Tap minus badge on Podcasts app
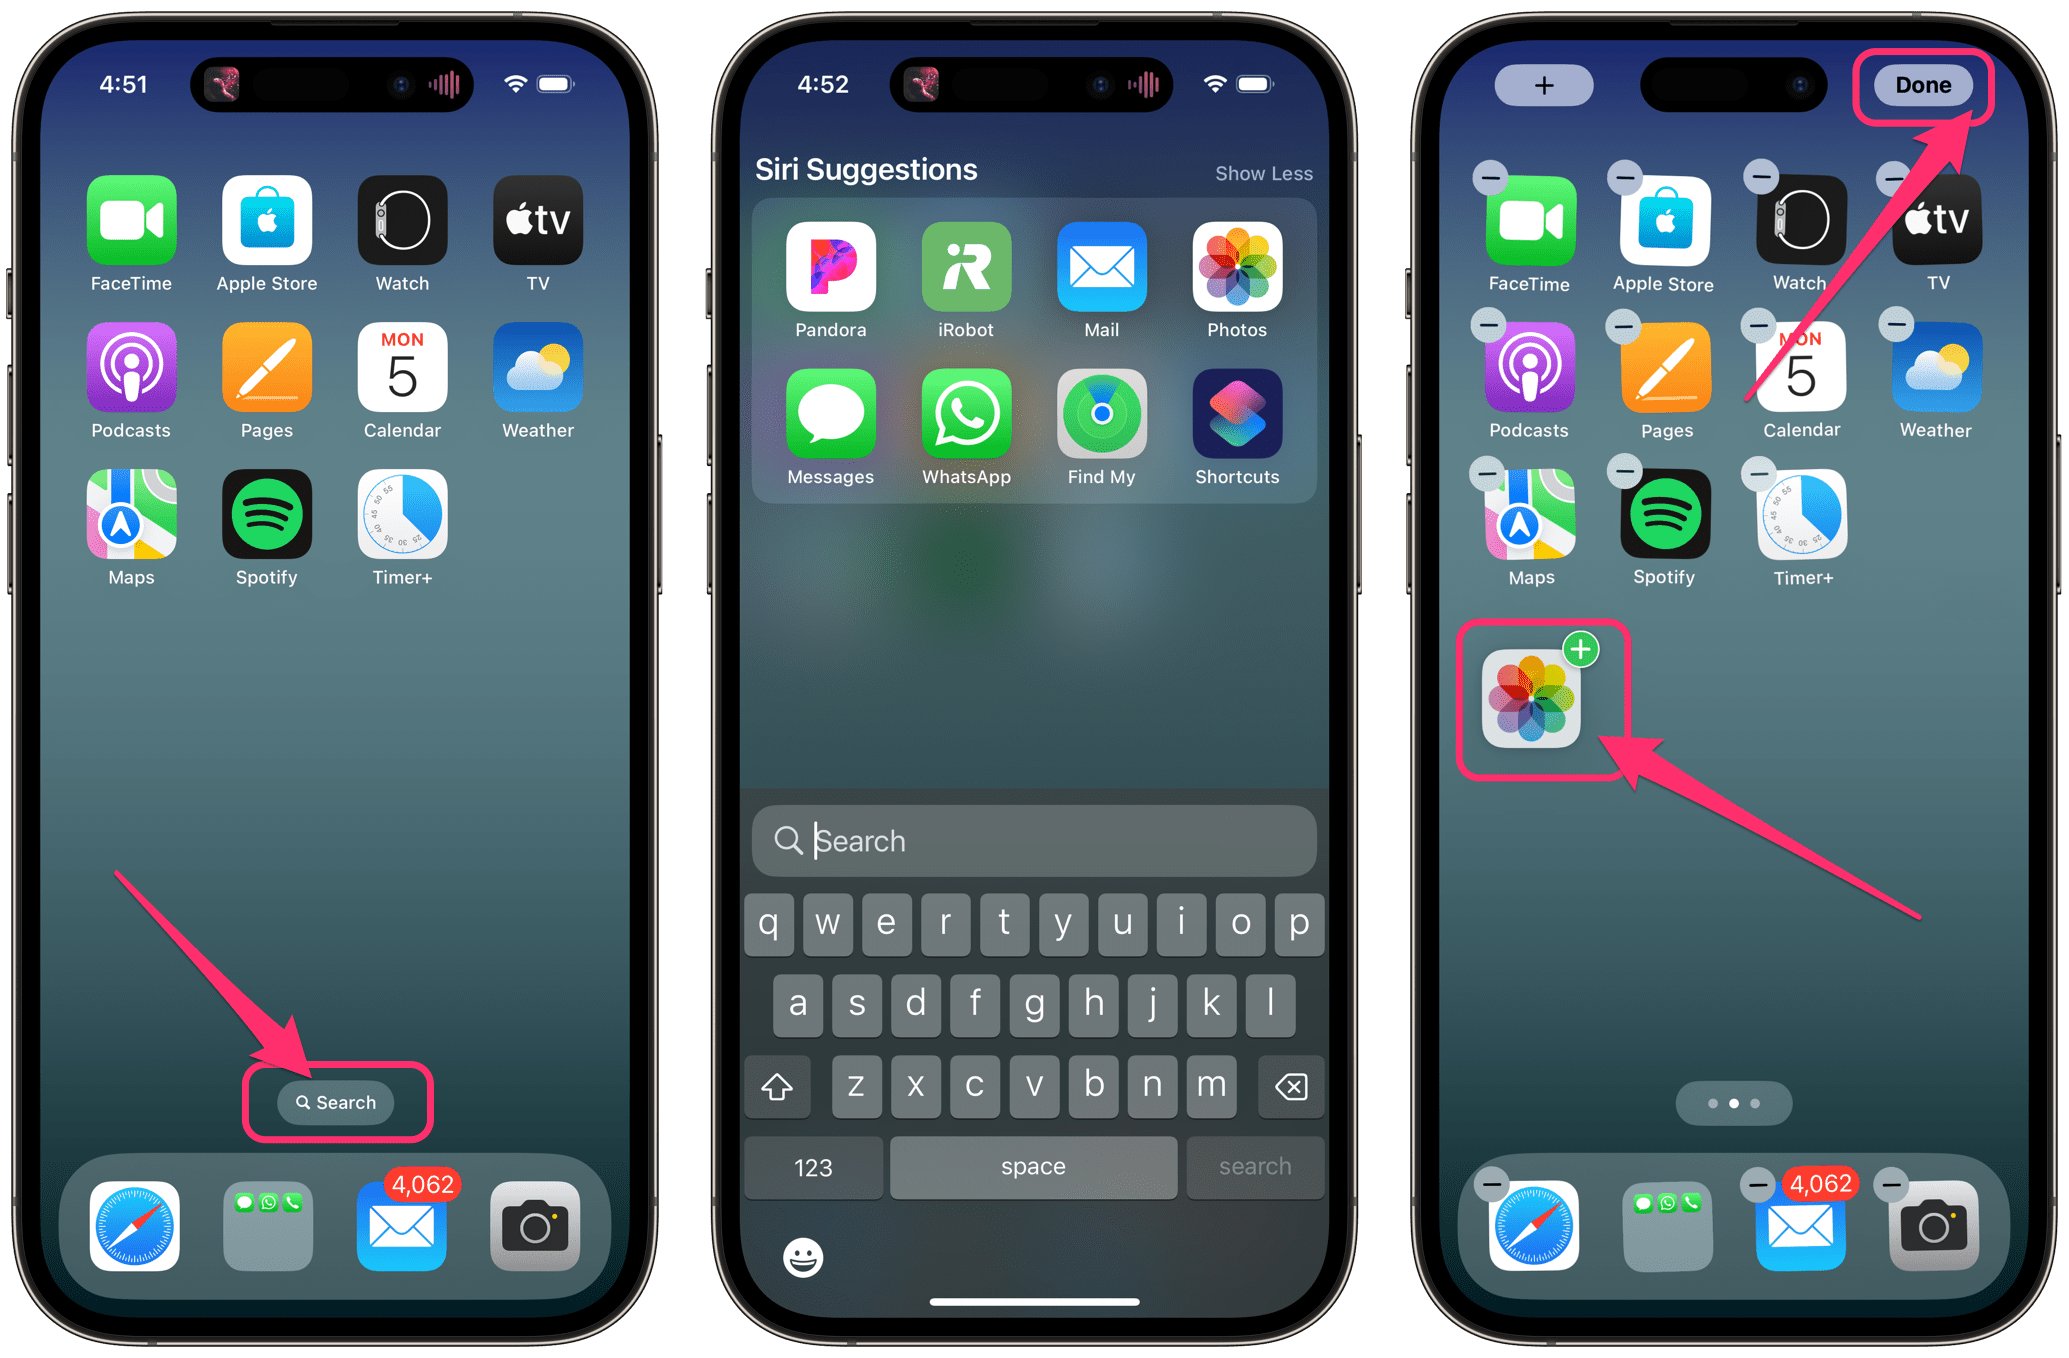The height and width of the screenshot is (1358, 2069). (1491, 326)
